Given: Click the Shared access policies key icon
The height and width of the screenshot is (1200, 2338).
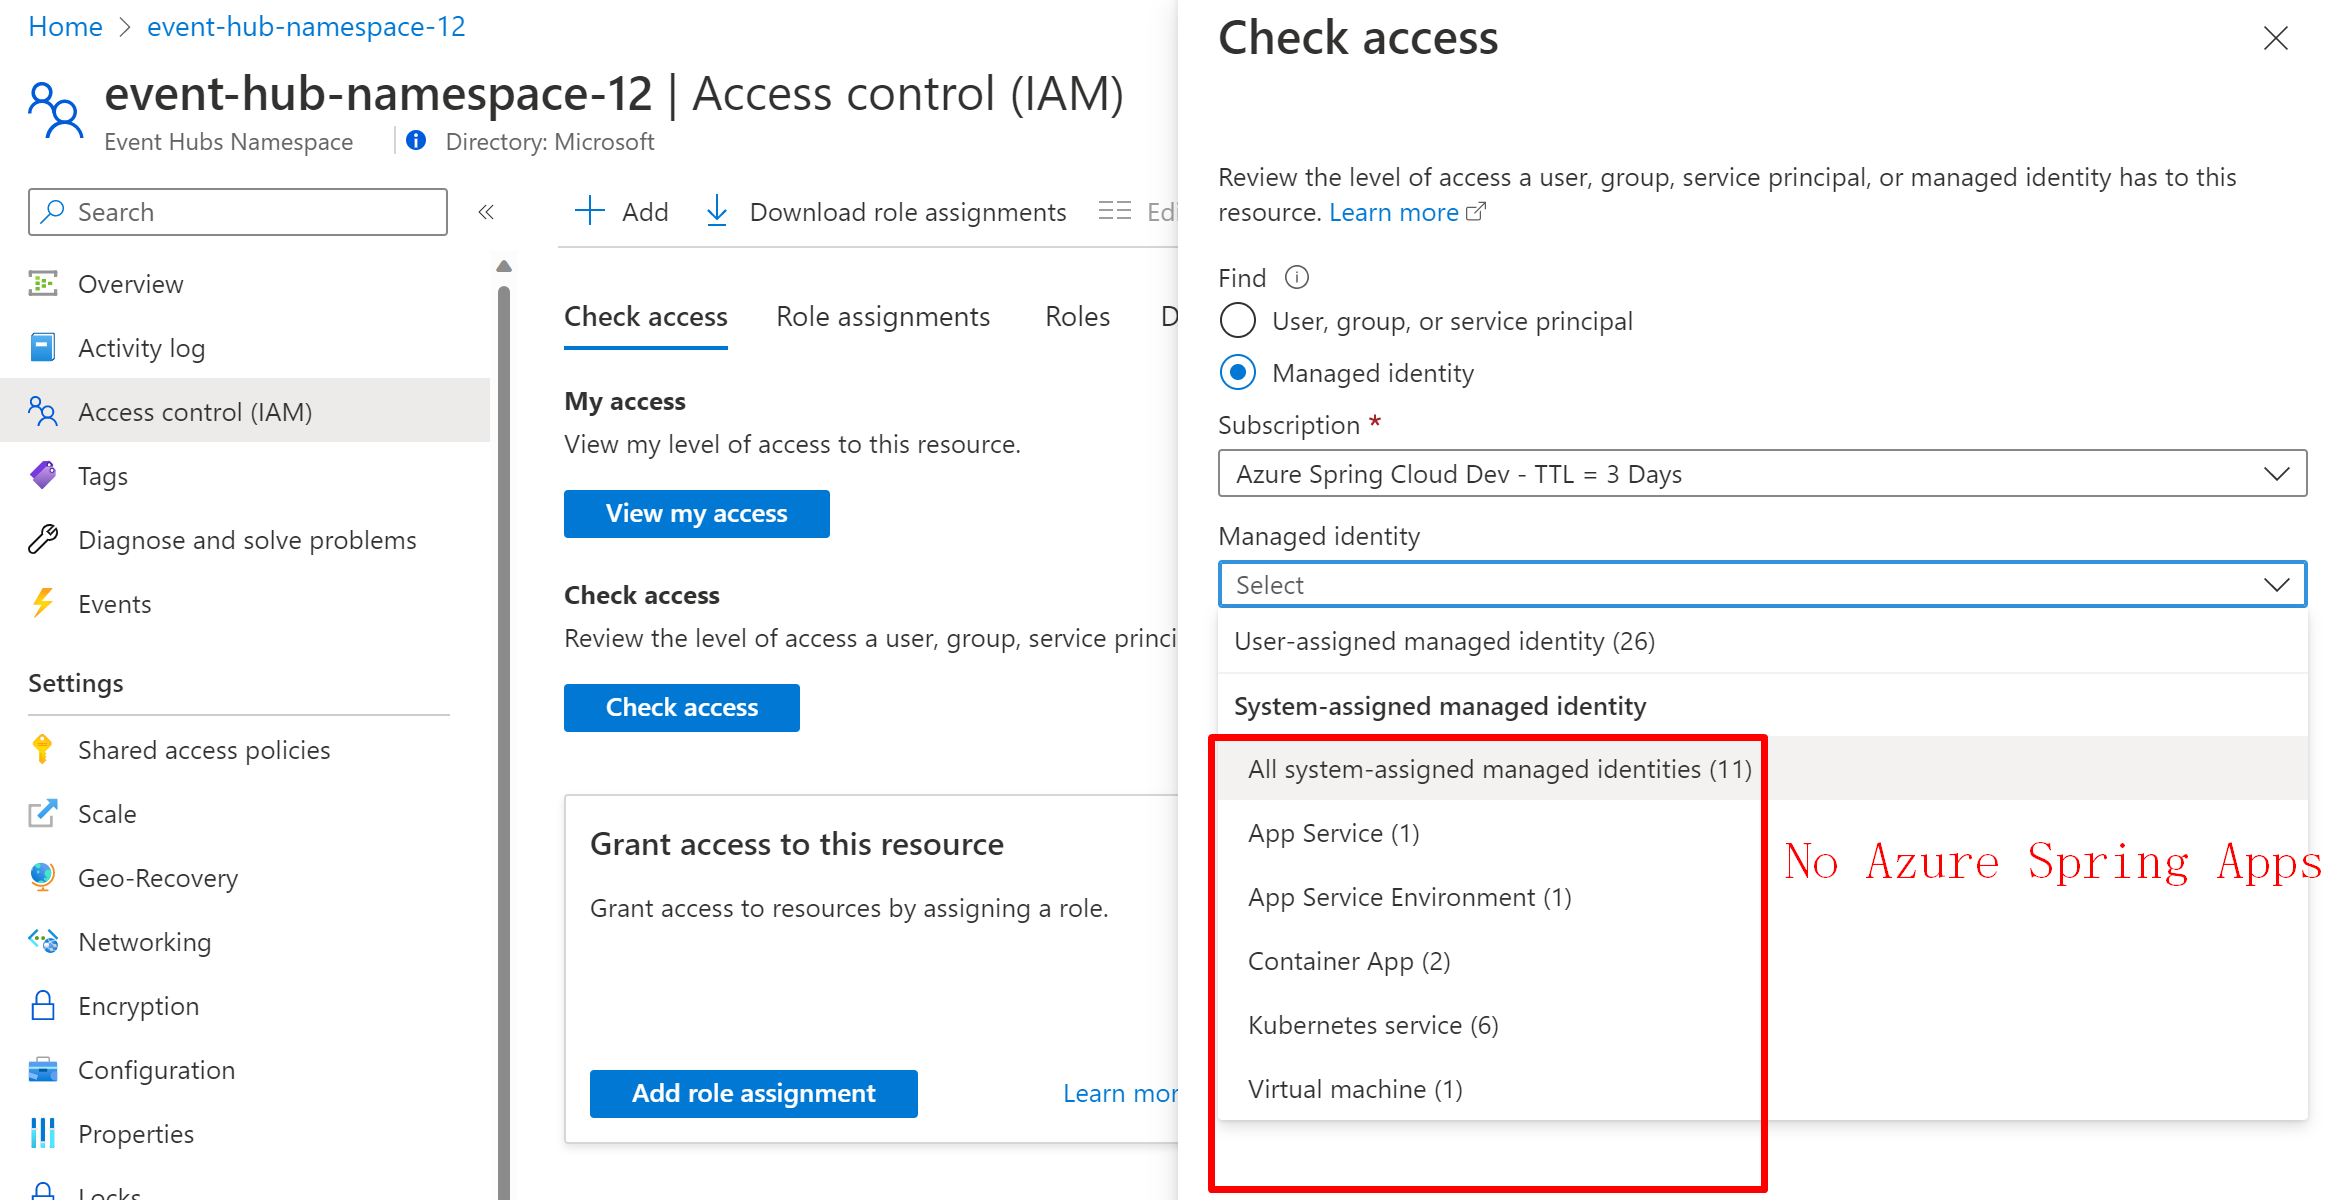Looking at the screenshot, I should 43,750.
